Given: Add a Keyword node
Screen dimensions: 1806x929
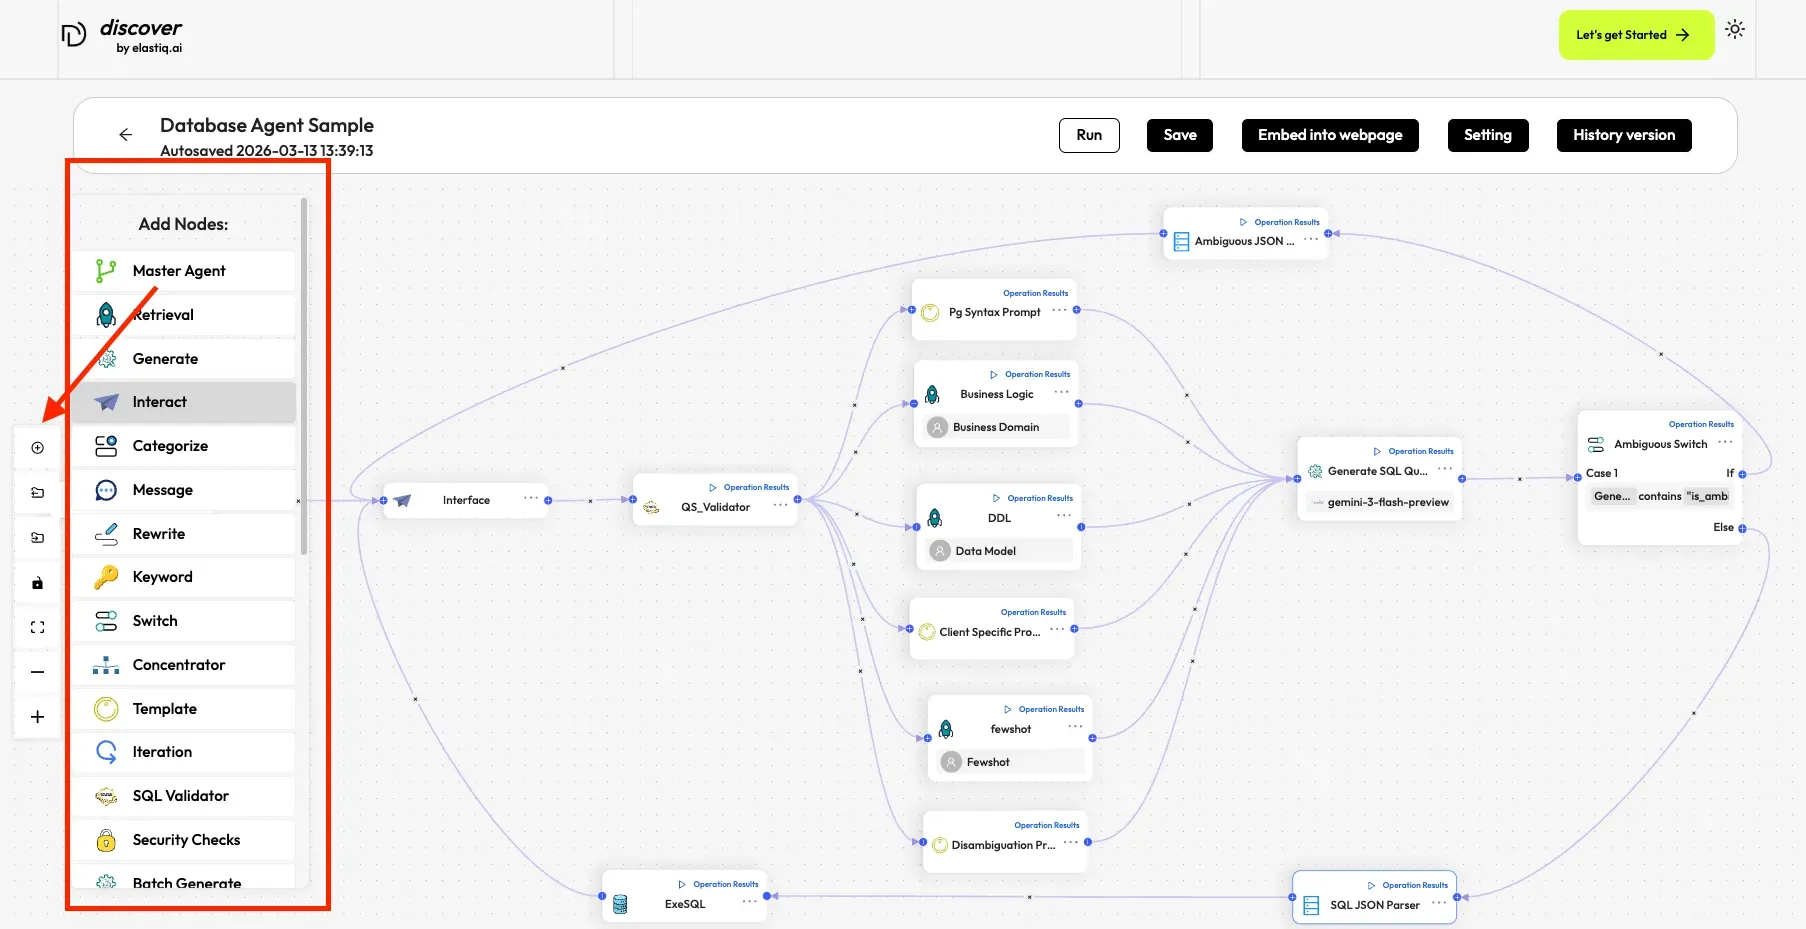Looking at the screenshot, I should pyautogui.click(x=162, y=577).
